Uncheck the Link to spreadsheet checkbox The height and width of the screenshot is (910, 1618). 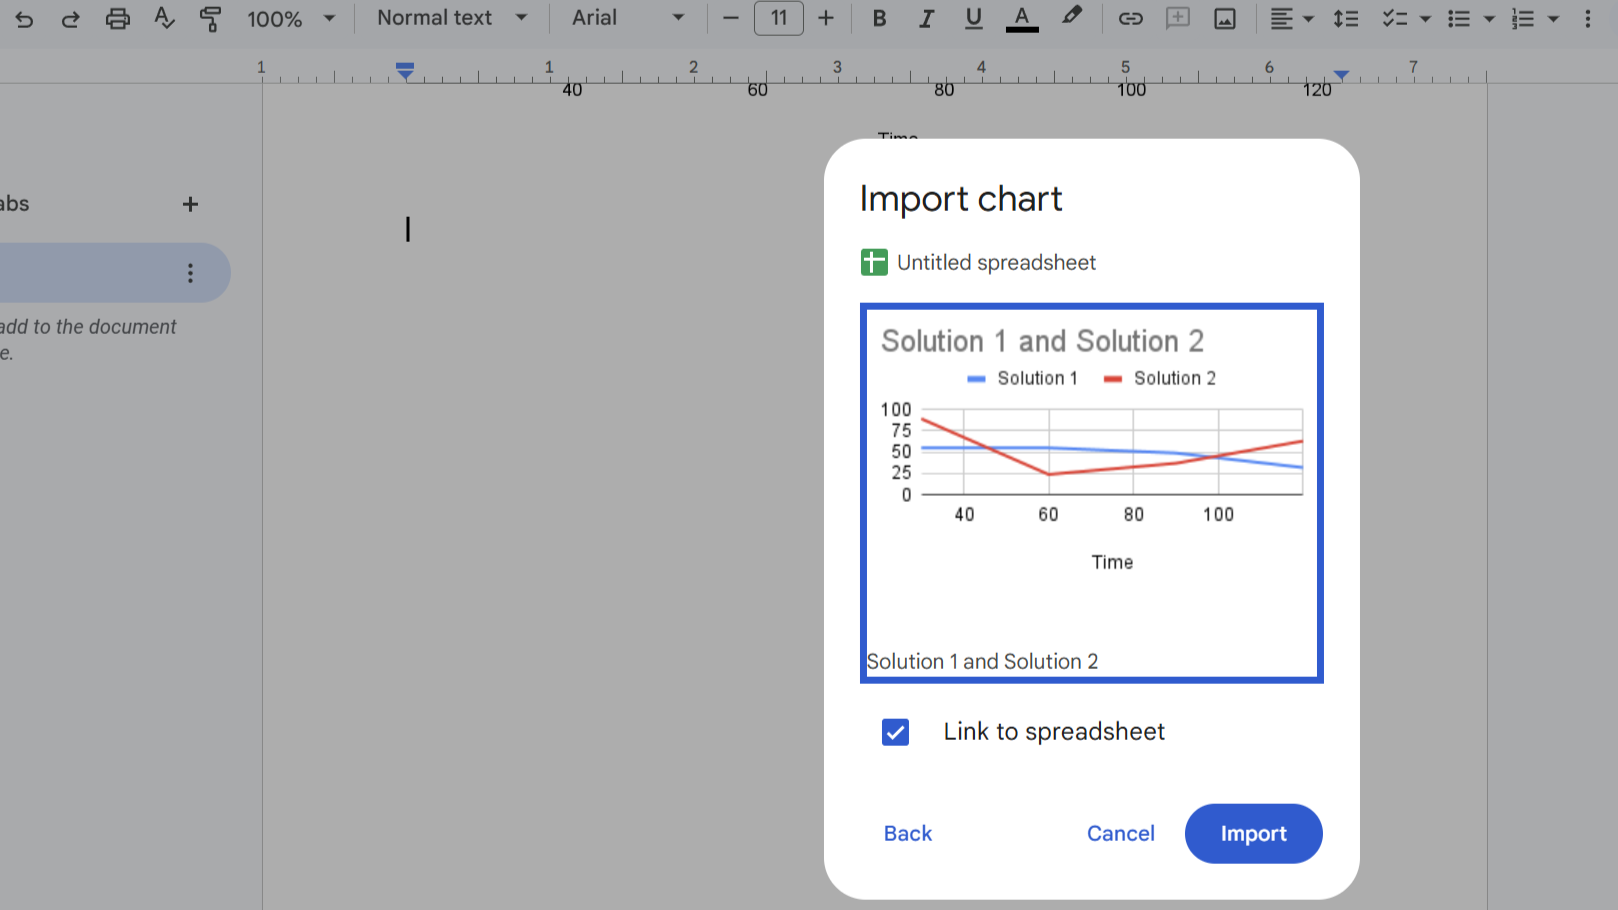click(895, 732)
